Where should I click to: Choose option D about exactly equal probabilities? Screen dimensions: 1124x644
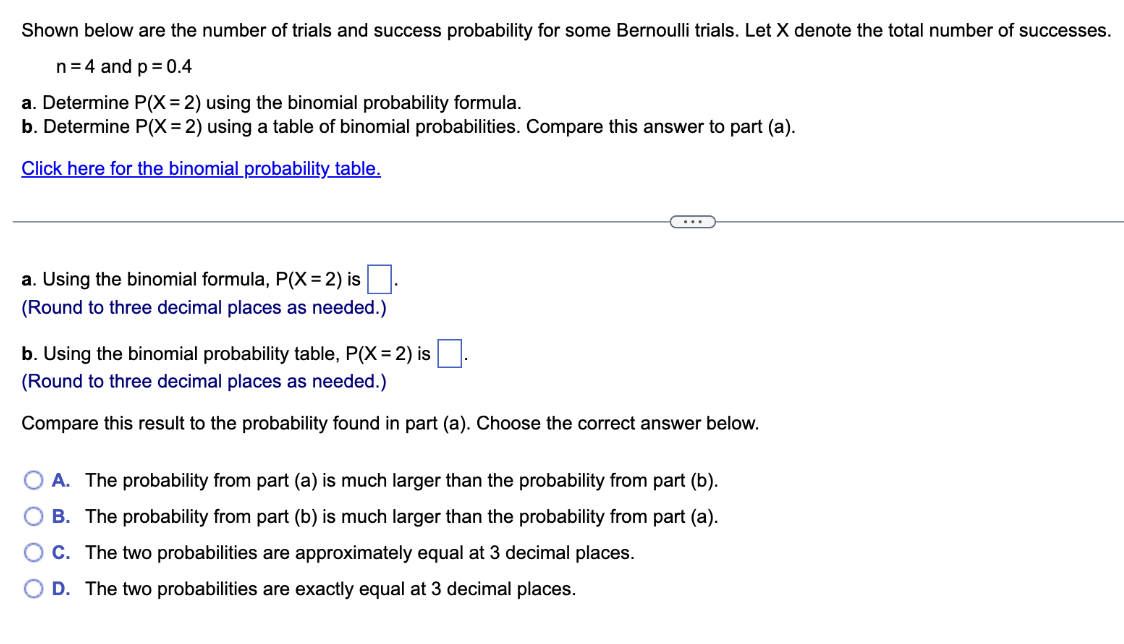33,588
